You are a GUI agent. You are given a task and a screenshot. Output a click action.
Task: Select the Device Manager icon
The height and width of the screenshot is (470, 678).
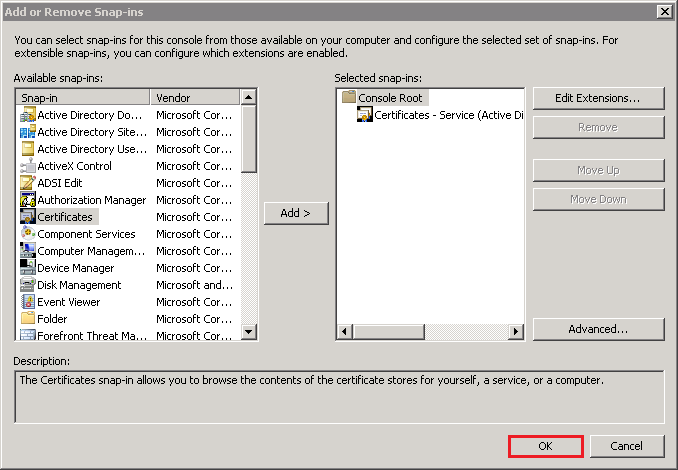[28, 268]
